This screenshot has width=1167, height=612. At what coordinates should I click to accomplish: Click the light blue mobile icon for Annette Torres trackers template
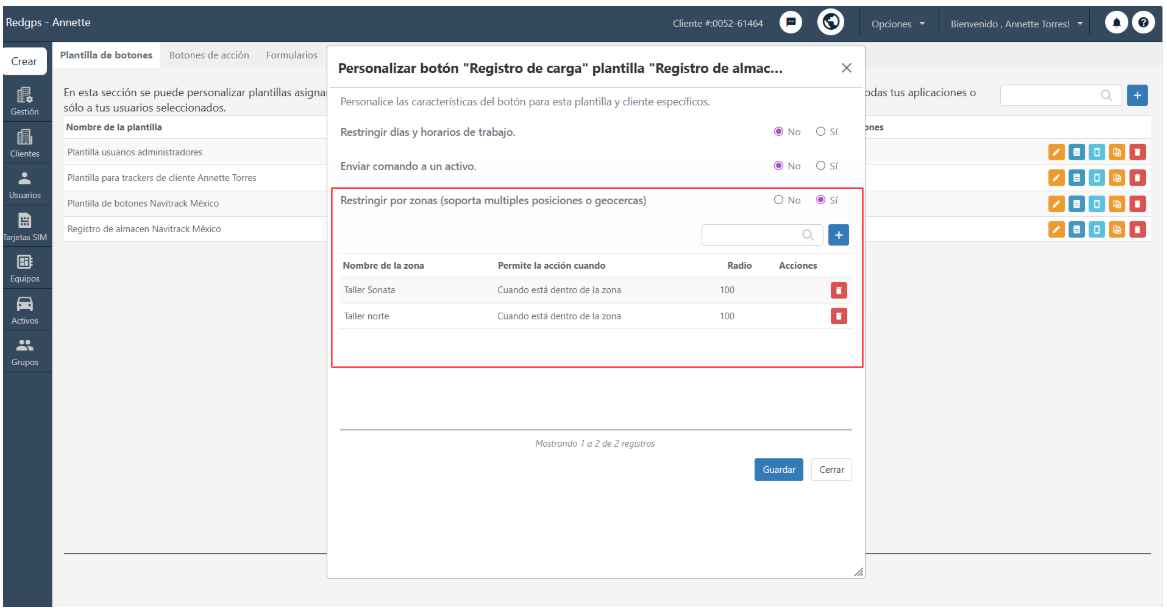tap(1097, 178)
